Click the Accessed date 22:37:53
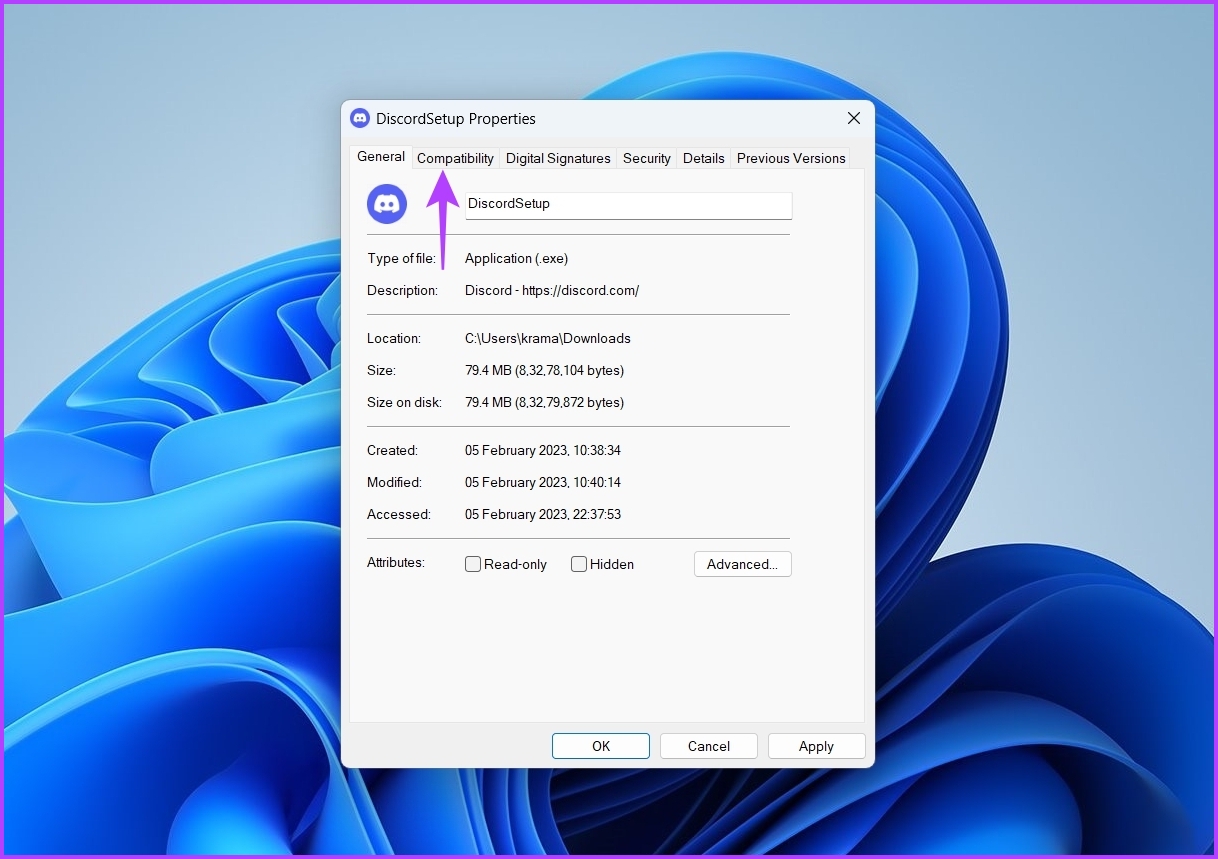This screenshot has width=1218, height=859. [x=543, y=514]
